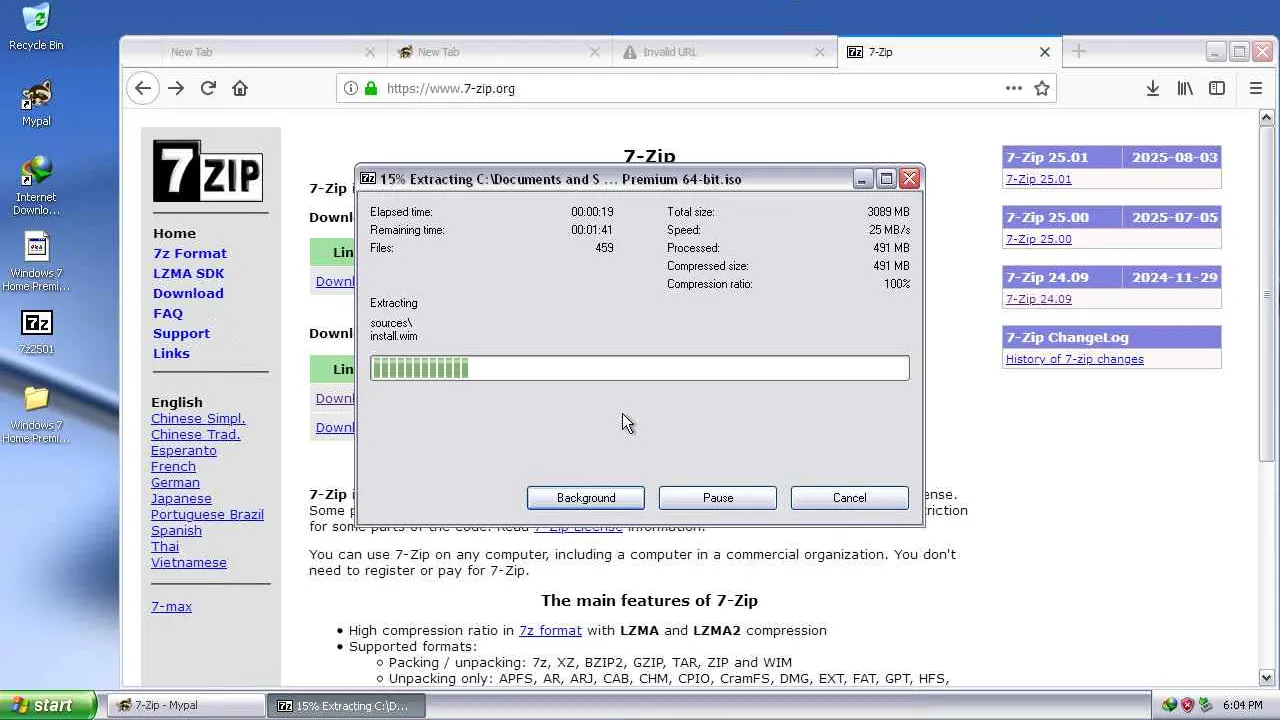Reload the 7-zip.org page

click(208, 88)
